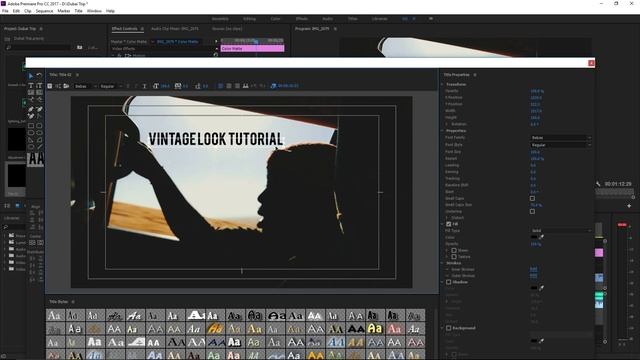Click the Tab Stops icon
Image resolution: width=640 pixels, height=360 pixels.
[246, 86]
